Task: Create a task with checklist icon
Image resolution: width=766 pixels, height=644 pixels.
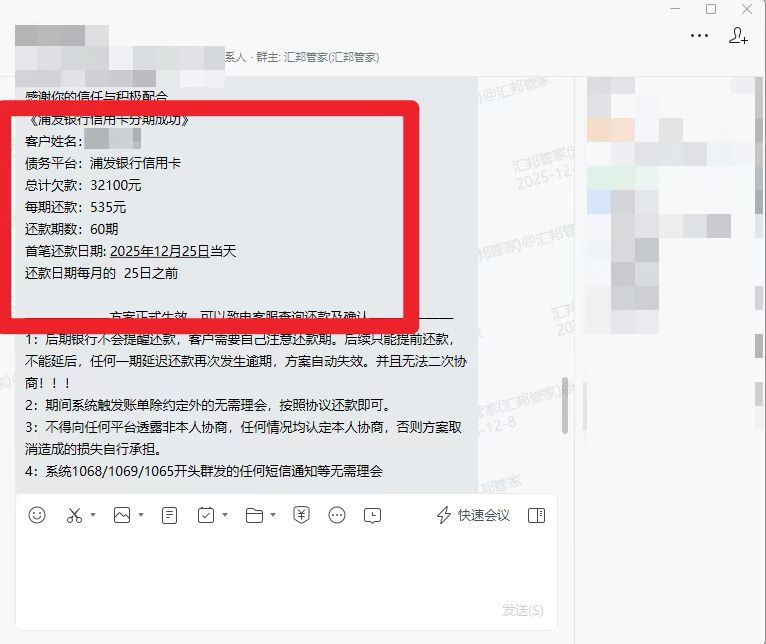Action: coord(206,515)
